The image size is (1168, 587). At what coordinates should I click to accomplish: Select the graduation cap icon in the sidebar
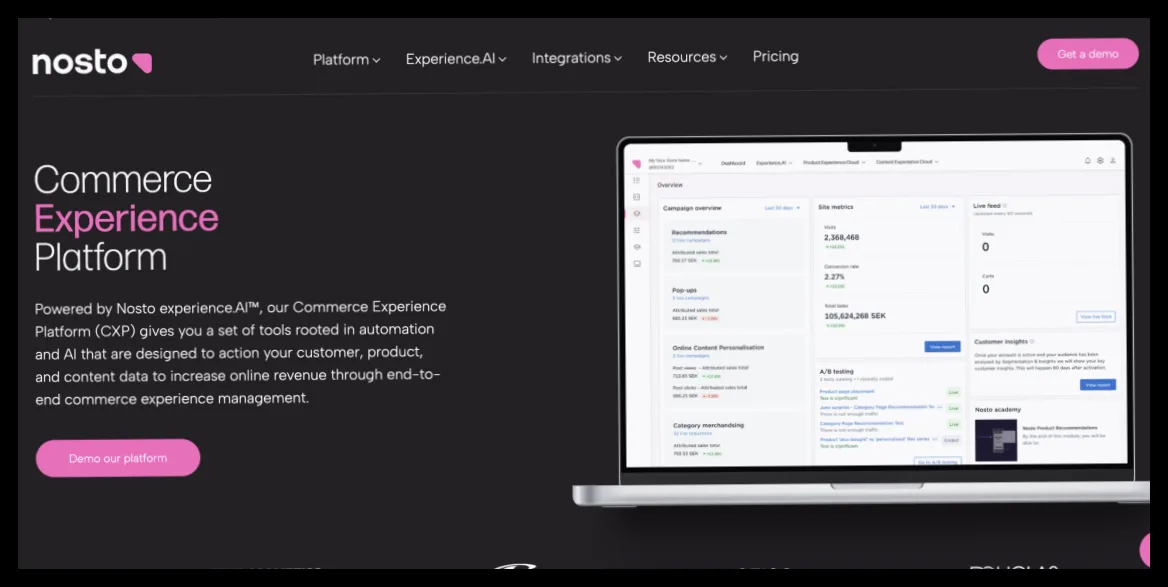636,247
